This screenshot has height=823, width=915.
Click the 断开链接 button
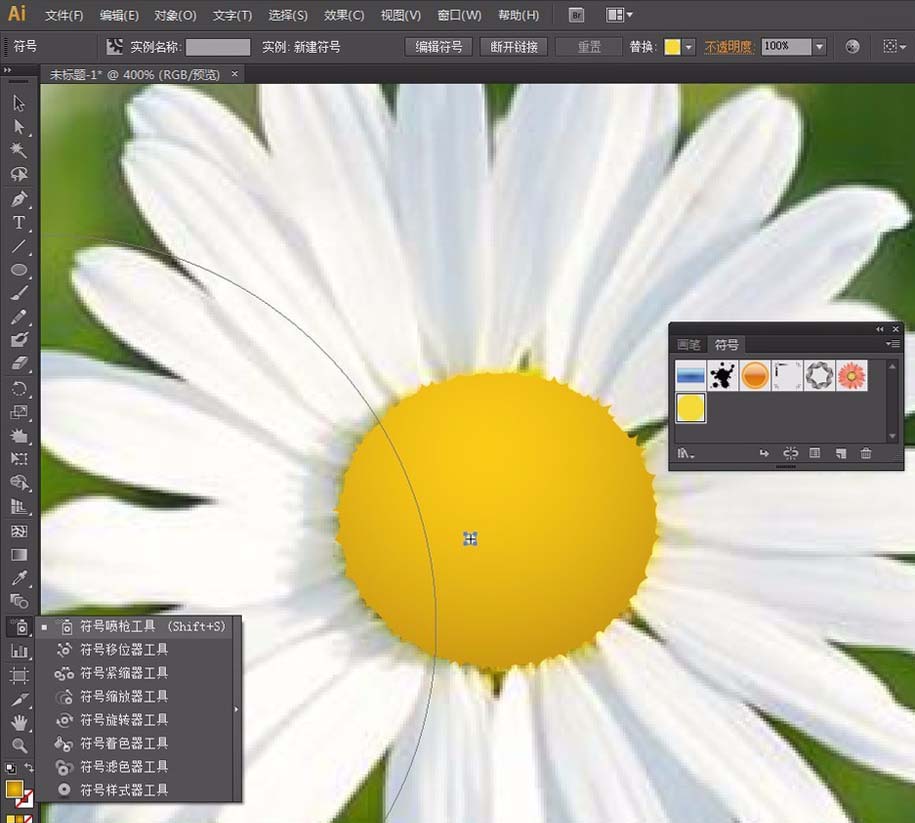[x=514, y=47]
